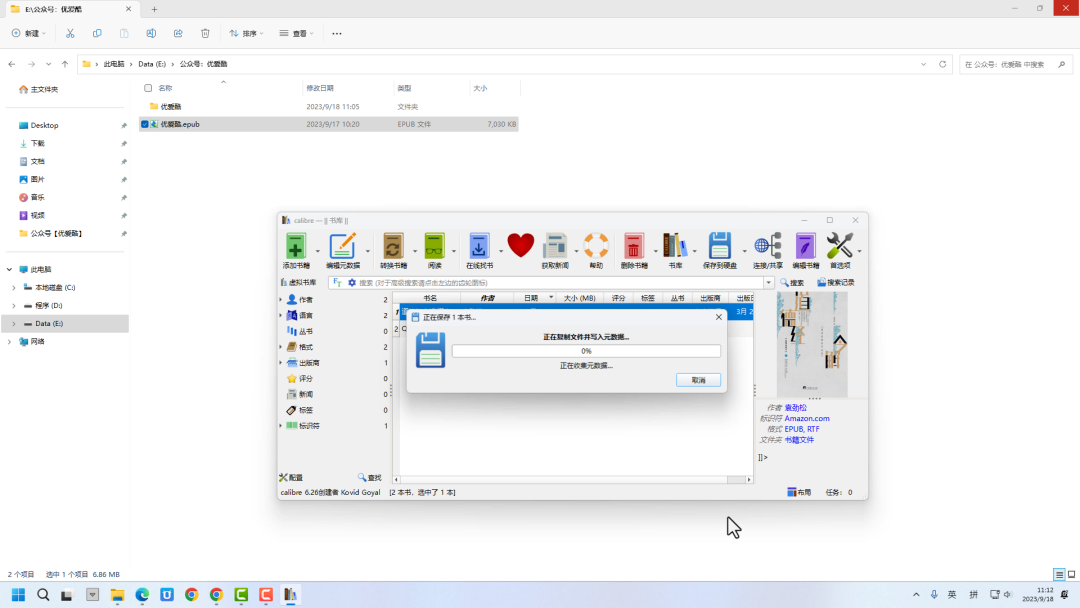Click the red heart donate icon in calibre

[521, 246]
